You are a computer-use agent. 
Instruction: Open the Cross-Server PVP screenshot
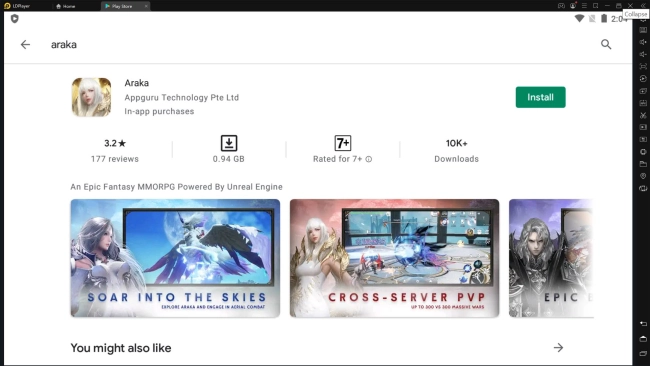394,258
